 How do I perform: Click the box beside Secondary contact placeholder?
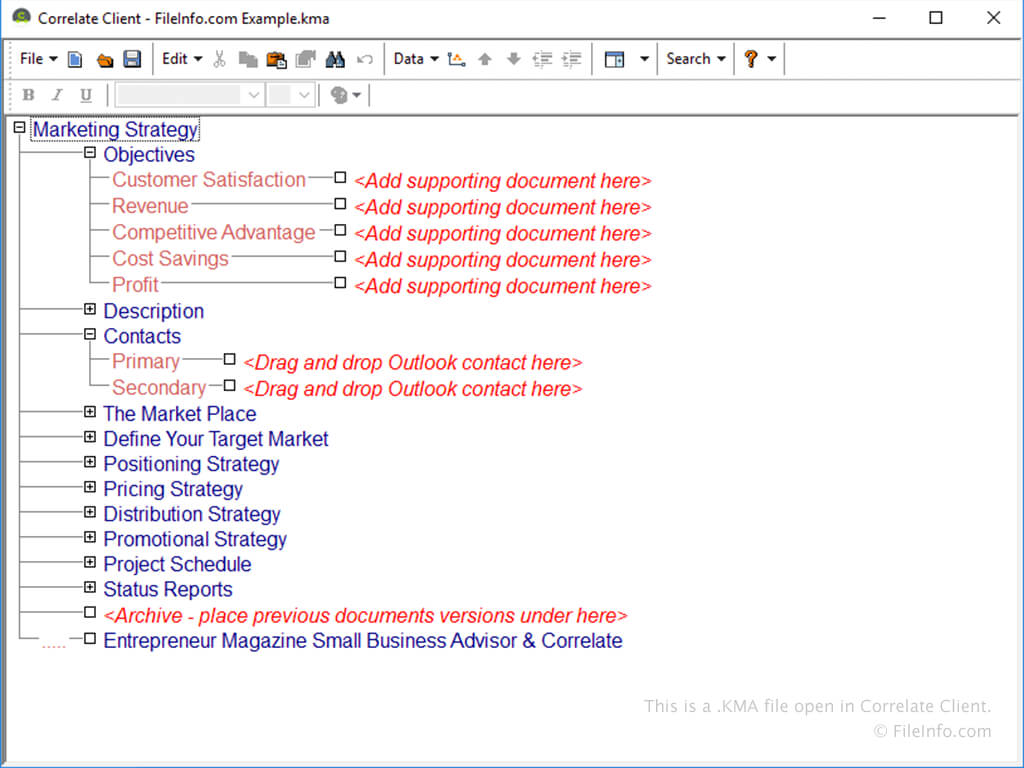coord(229,385)
